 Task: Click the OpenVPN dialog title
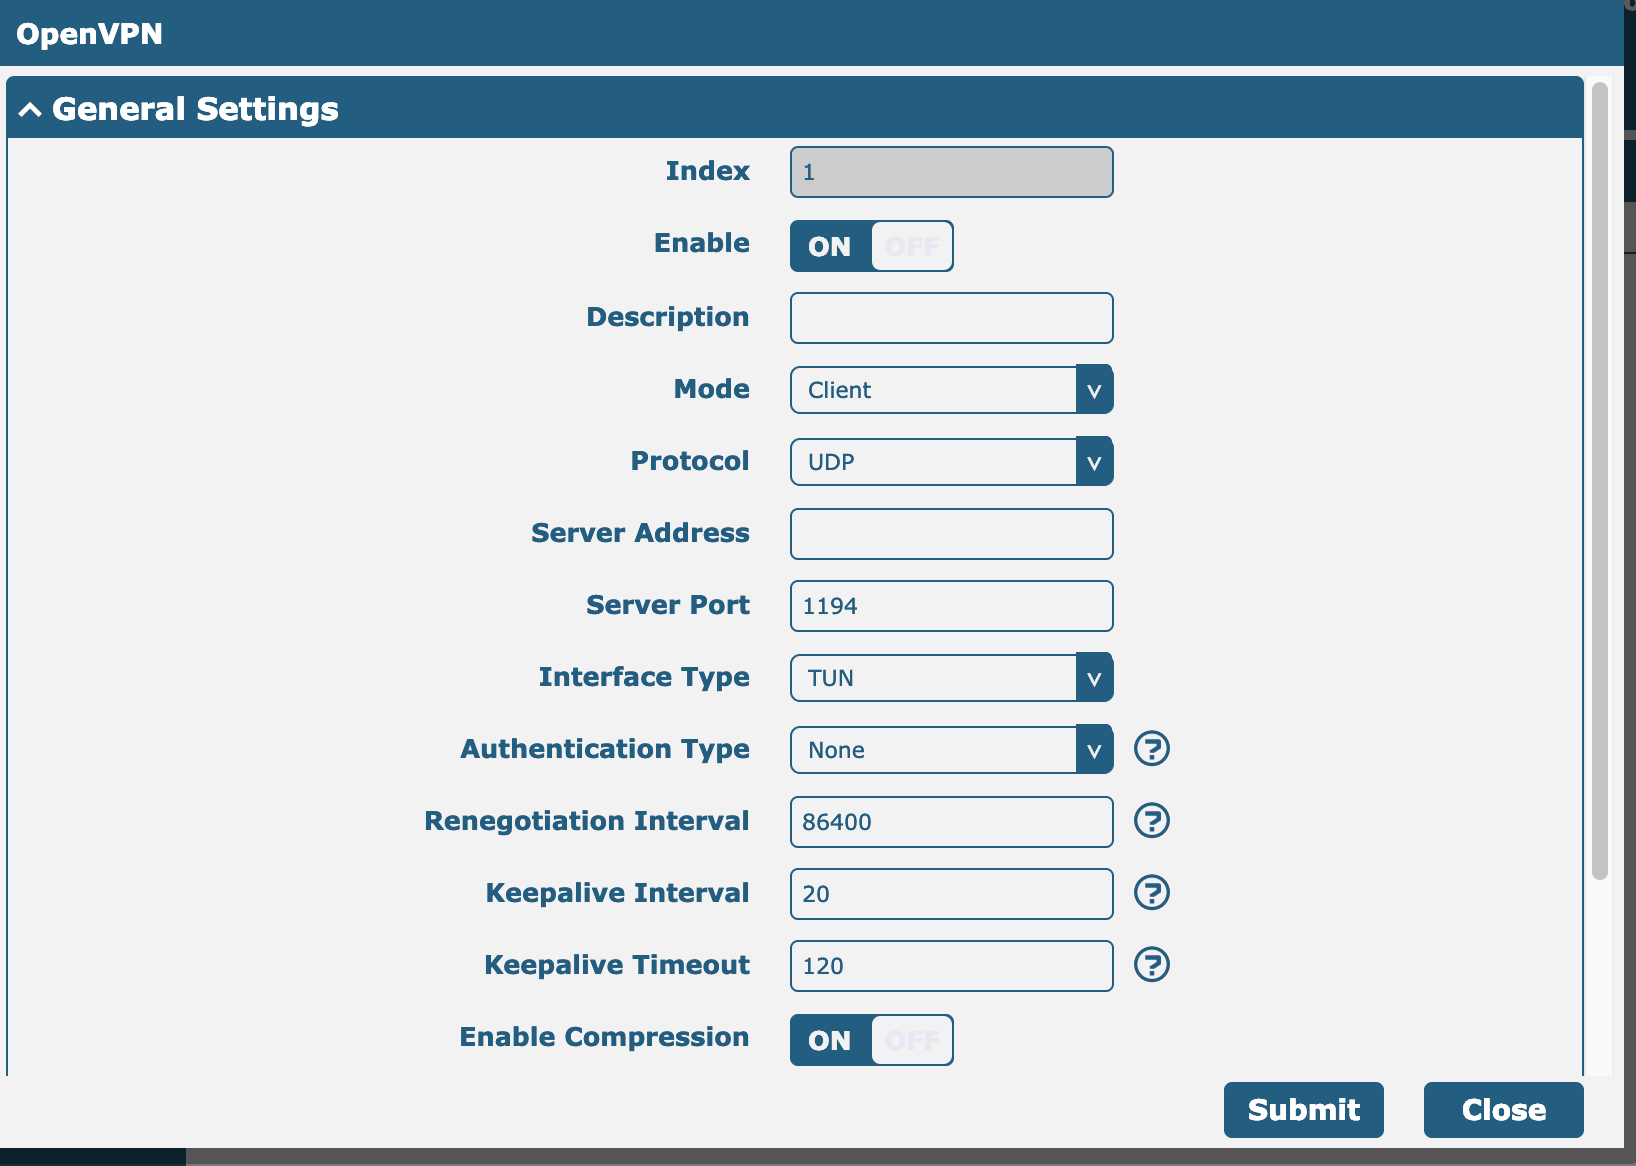coord(90,34)
